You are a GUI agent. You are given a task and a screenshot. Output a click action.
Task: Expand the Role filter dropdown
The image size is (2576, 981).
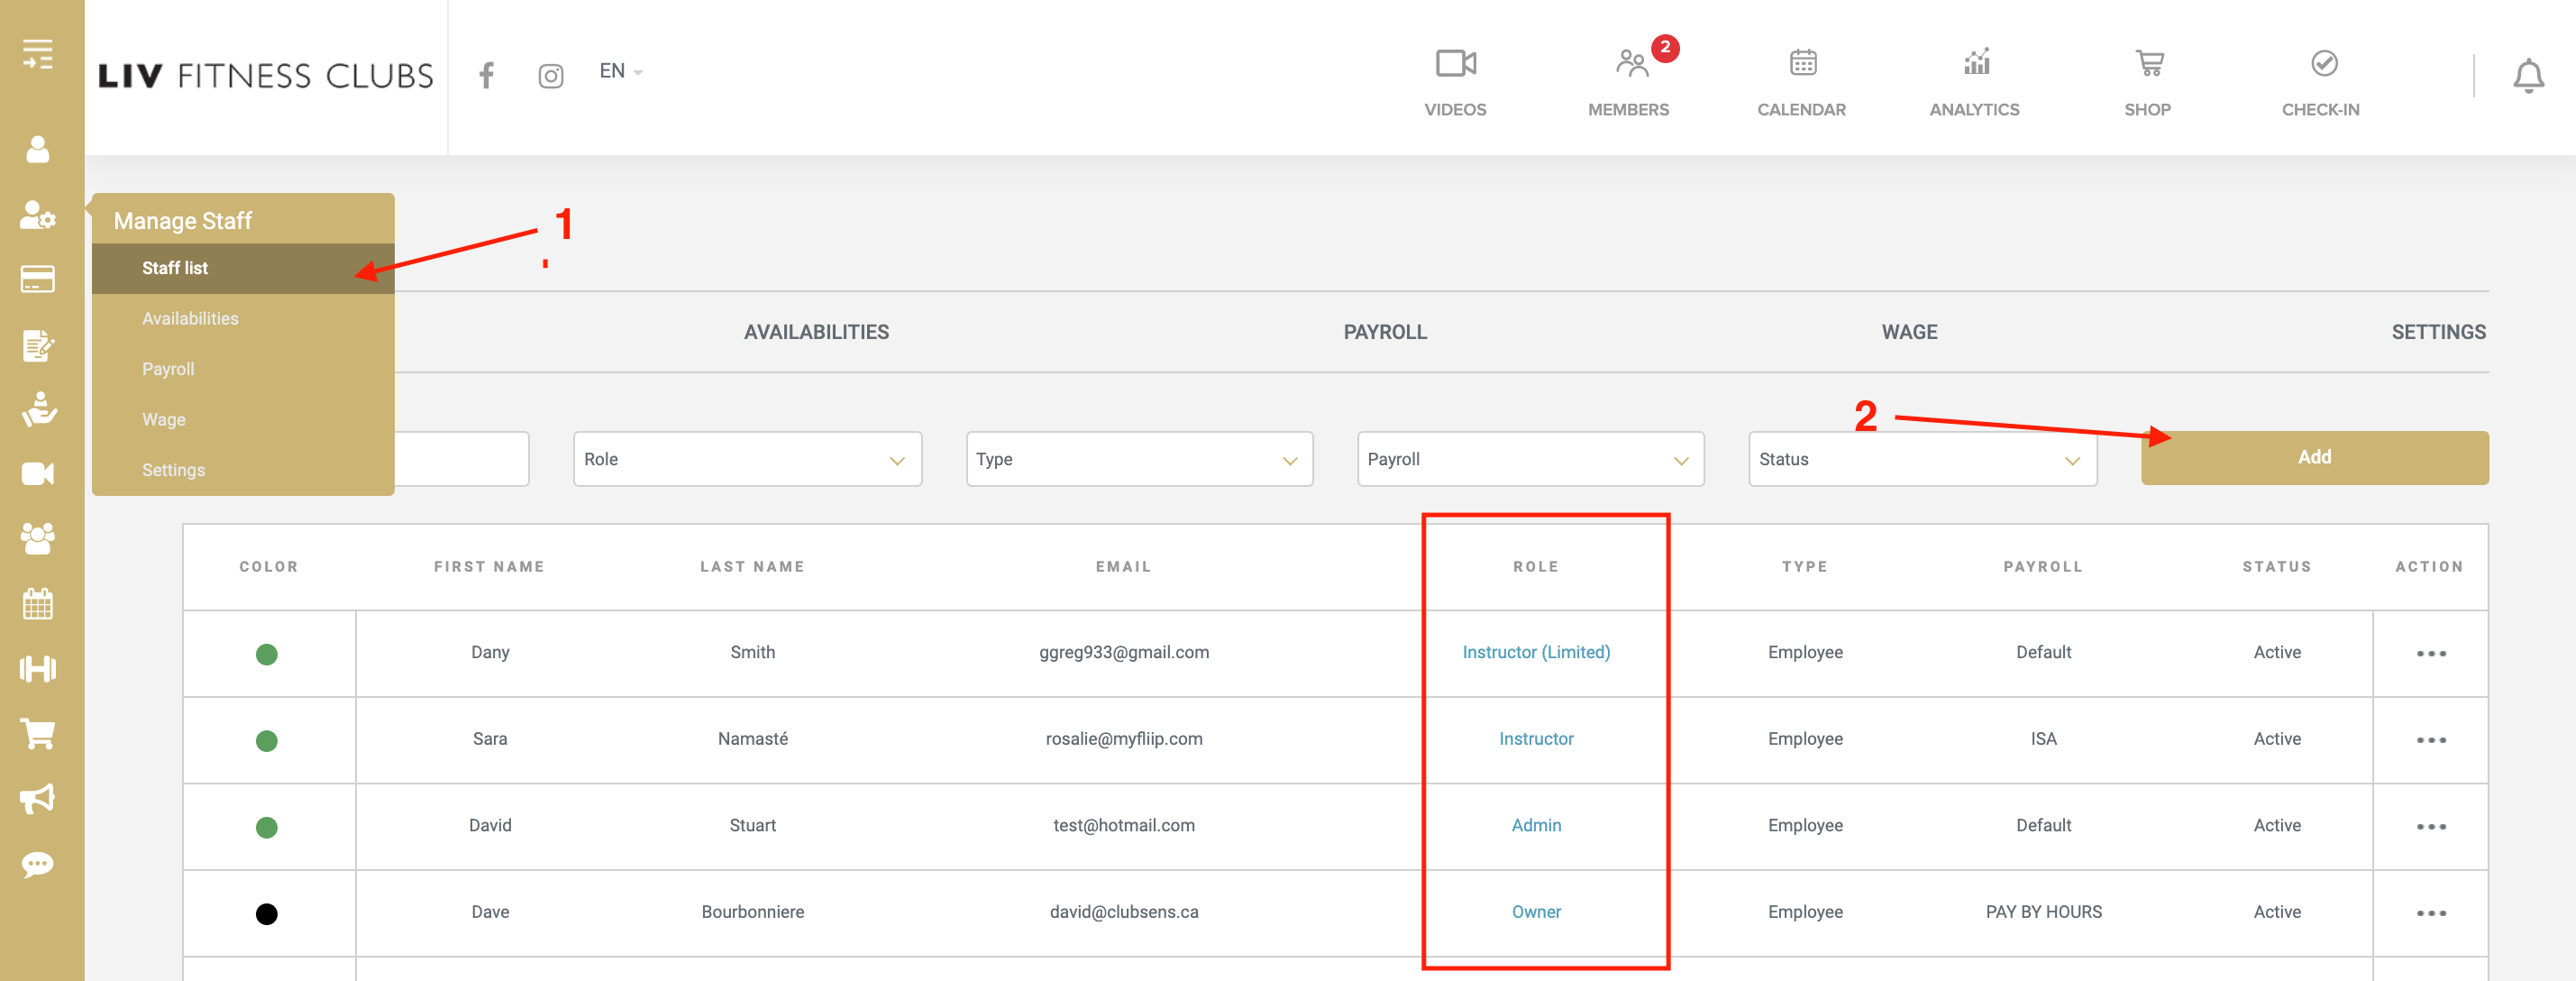[x=746, y=459]
